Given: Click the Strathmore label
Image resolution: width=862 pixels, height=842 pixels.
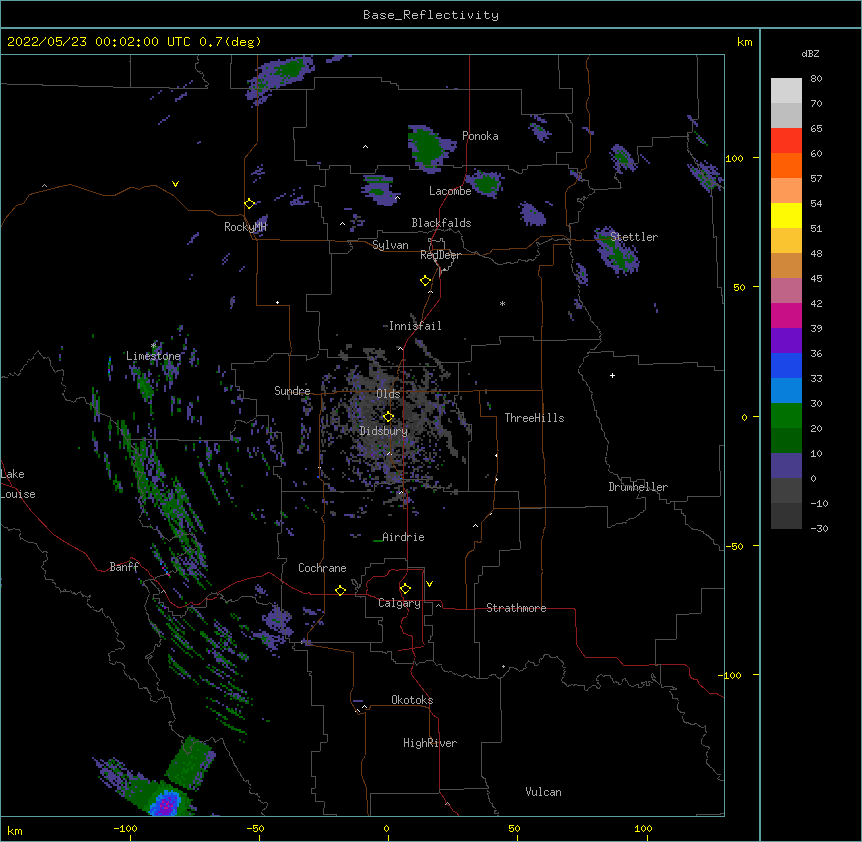Looking at the screenshot, I should pos(516,608).
